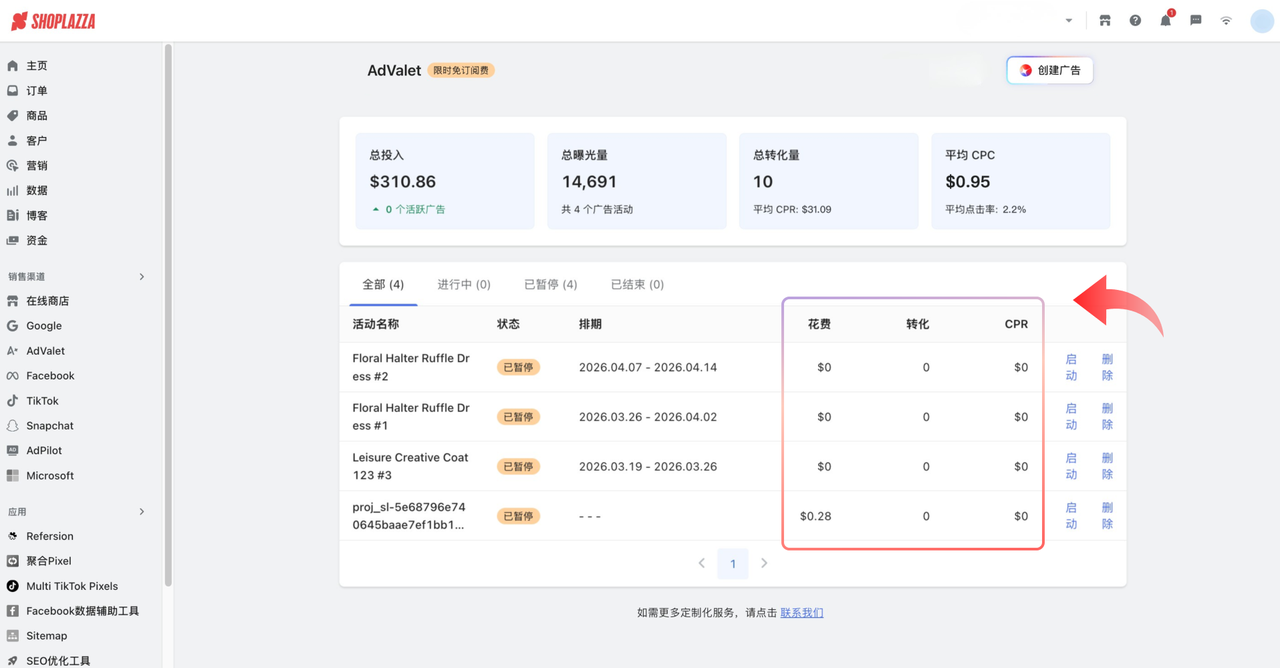Open the store icon in top bar
The width and height of the screenshot is (1280, 668).
pos(1105,20)
